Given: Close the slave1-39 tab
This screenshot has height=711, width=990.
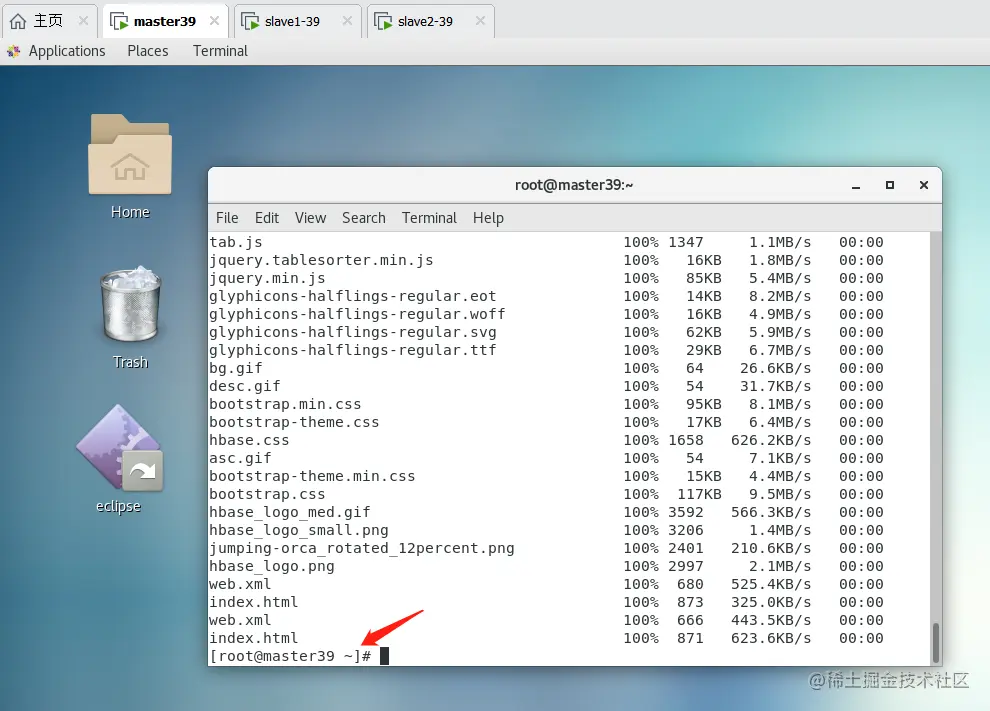Looking at the screenshot, I should tap(347, 21).
